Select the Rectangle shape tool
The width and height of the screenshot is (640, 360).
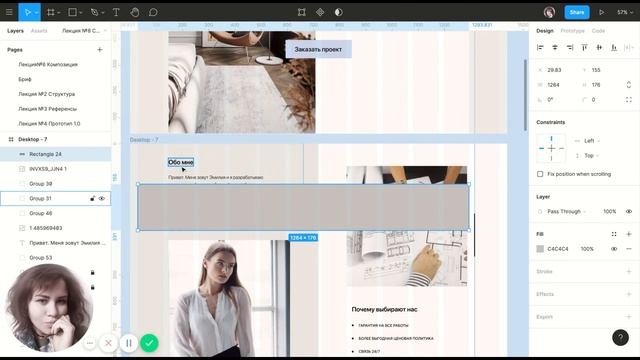coord(72,12)
